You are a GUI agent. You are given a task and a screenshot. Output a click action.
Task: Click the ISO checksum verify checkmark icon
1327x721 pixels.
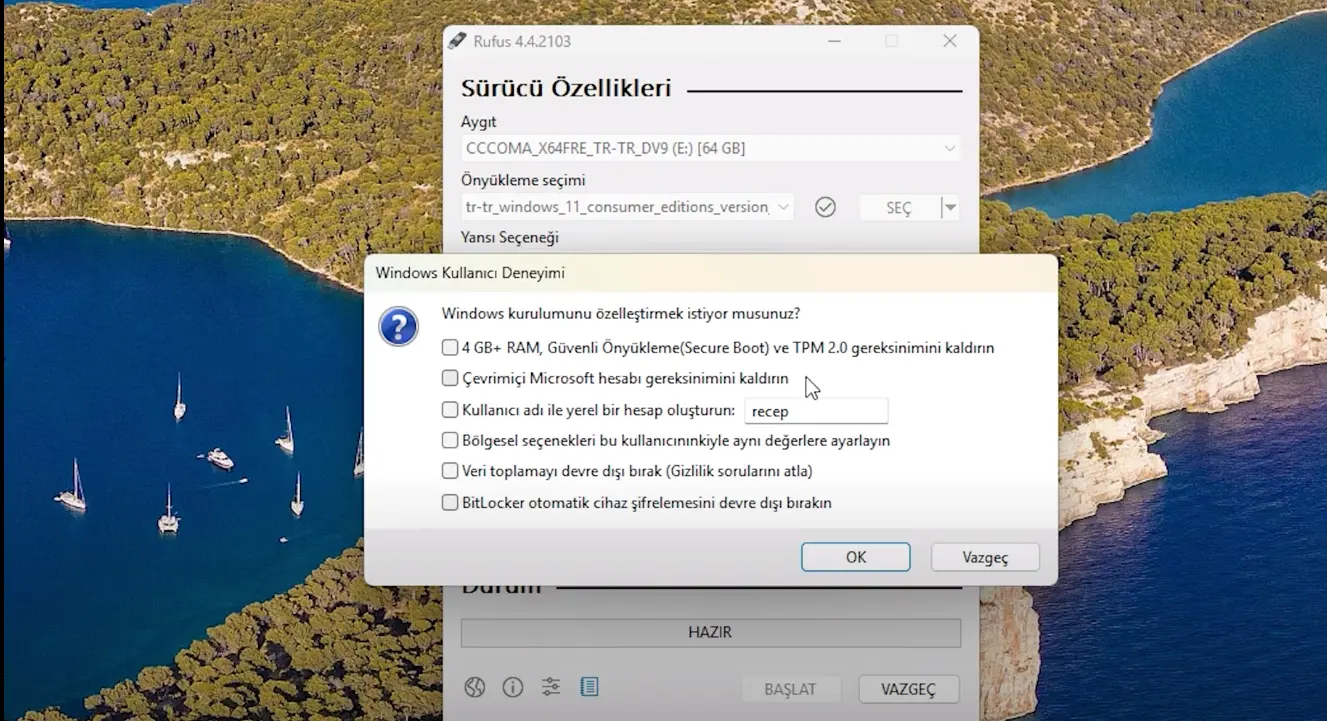pos(825,207)
